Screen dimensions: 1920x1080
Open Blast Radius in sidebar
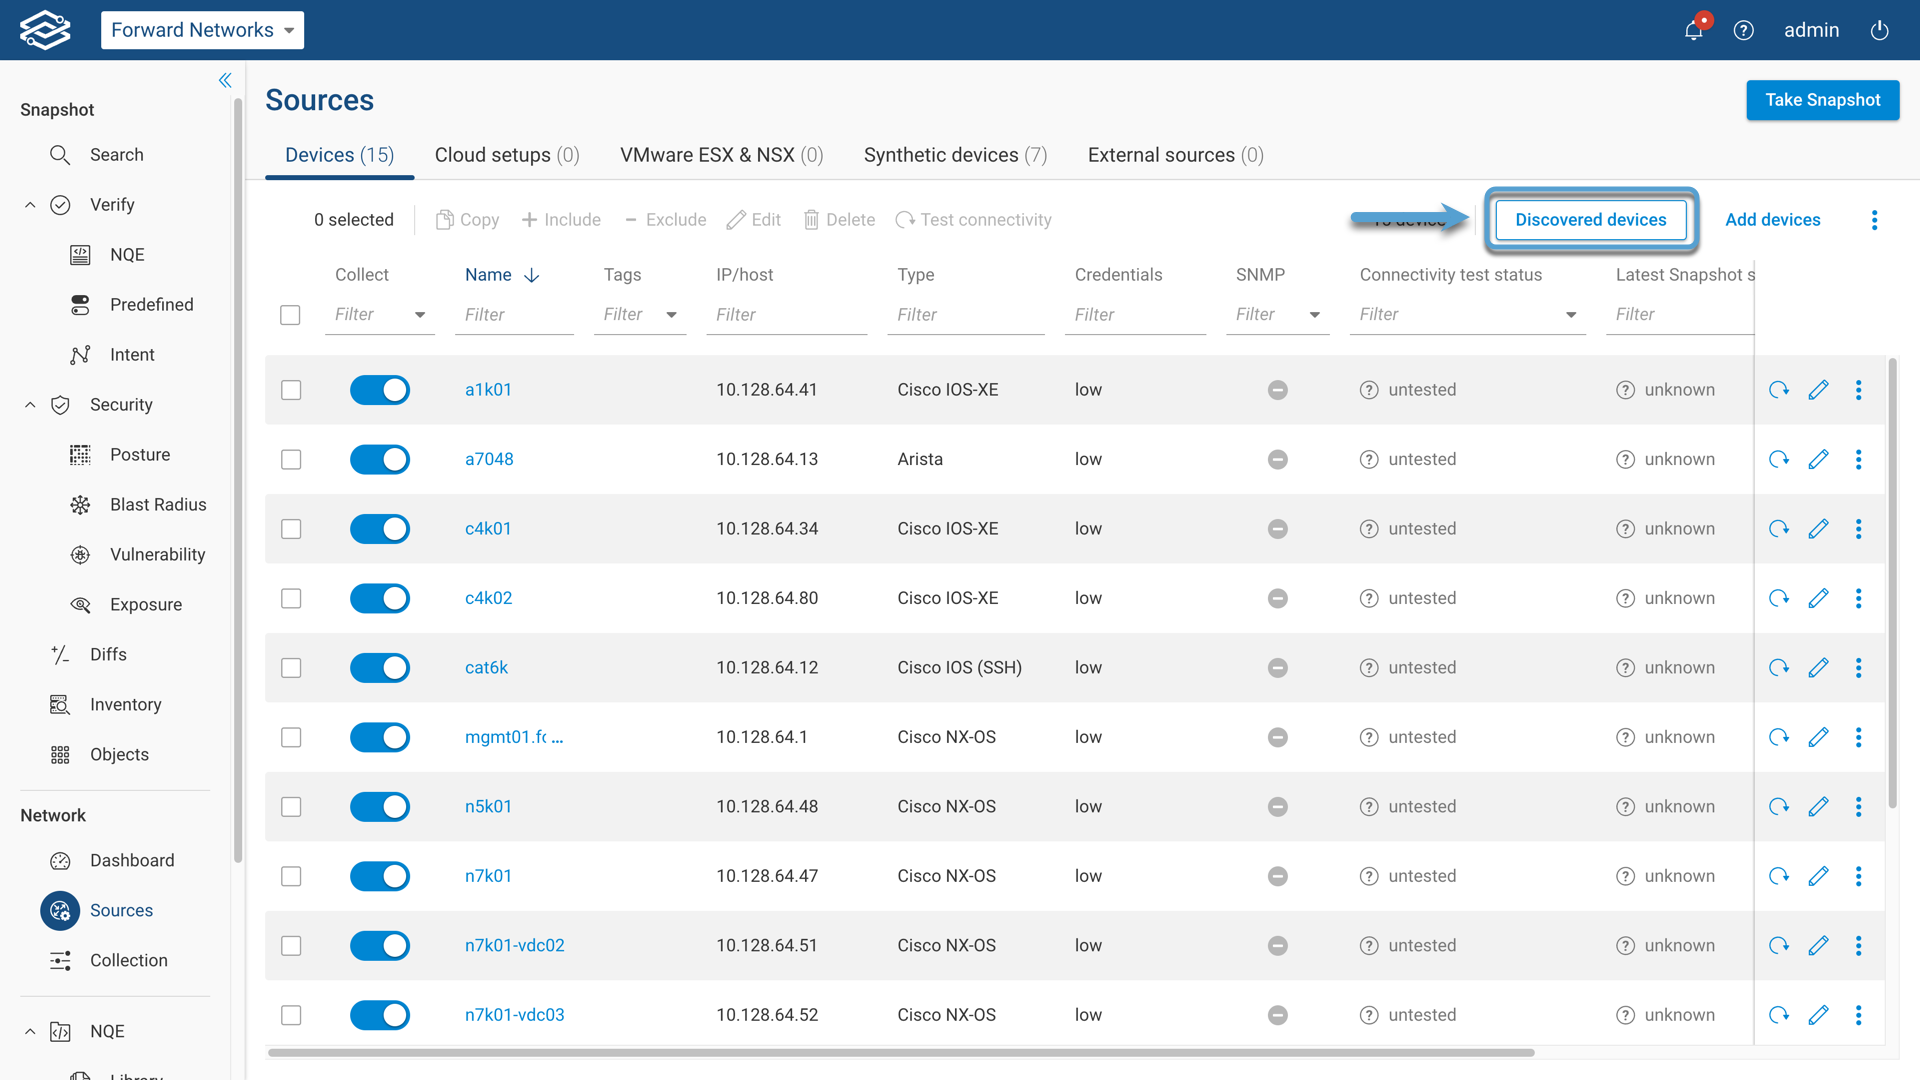coord(157,505)
